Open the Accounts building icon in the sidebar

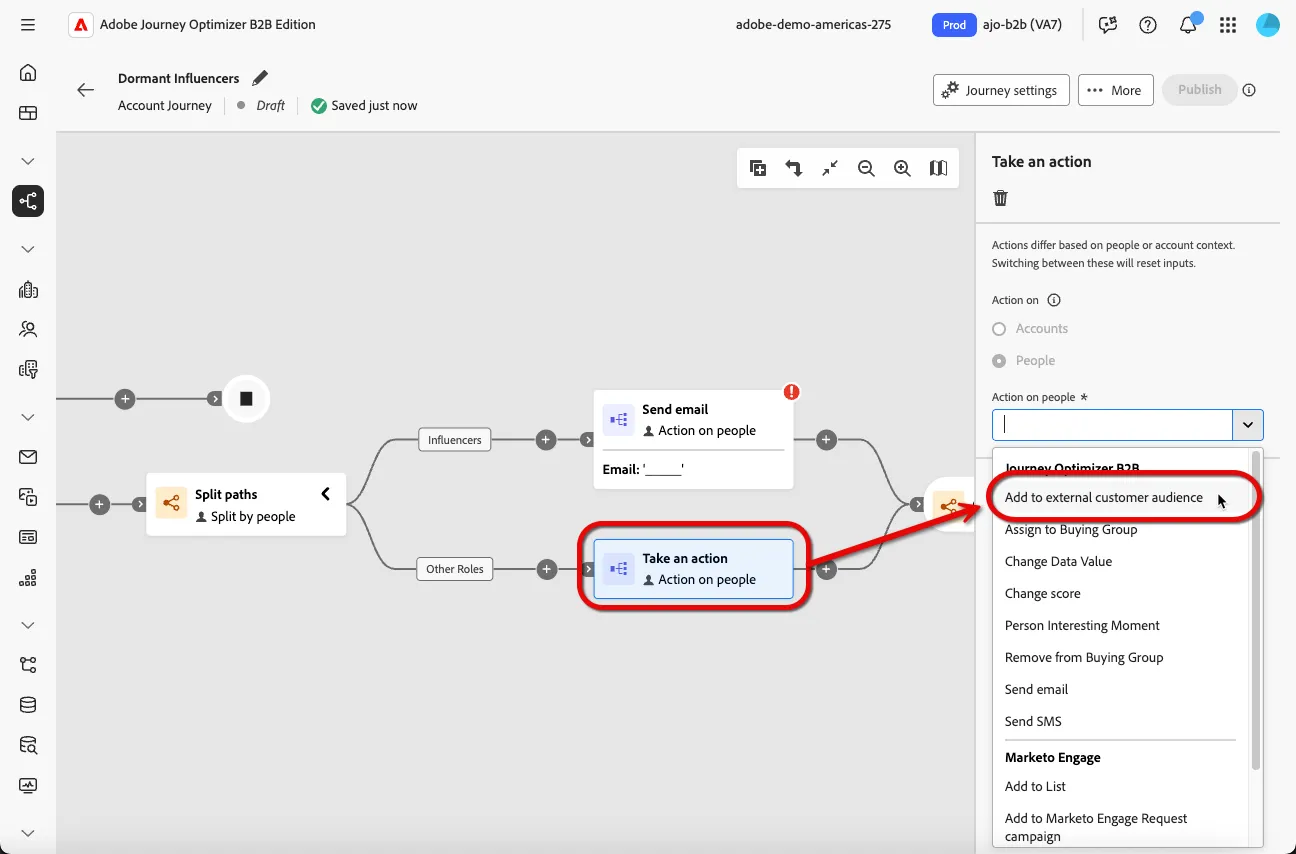(x=28, y=289)
